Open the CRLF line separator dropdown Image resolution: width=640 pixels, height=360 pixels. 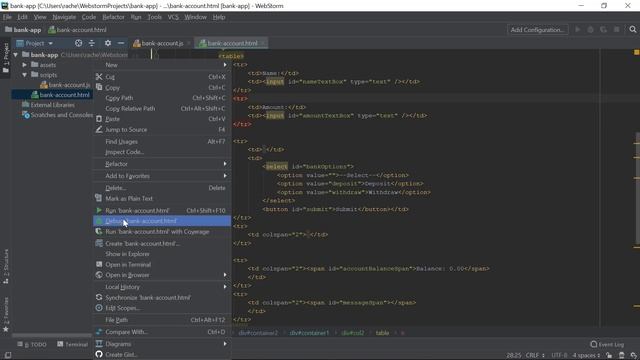[x=535, y=355]
